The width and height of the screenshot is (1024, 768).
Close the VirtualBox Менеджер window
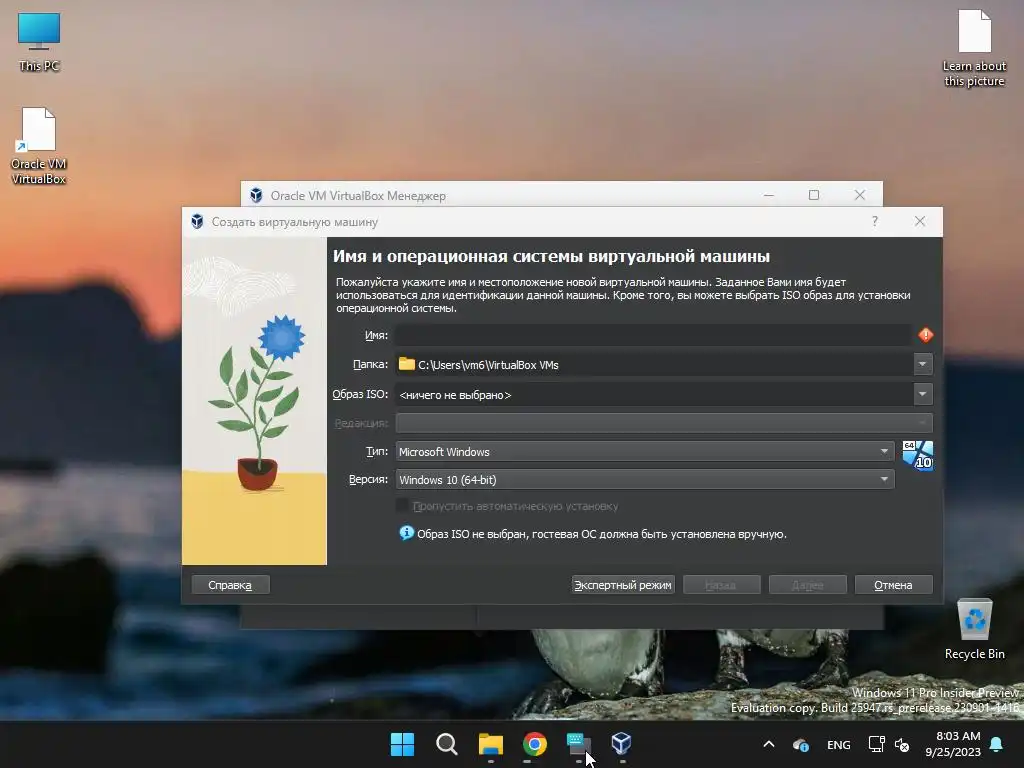click(859, 195)
